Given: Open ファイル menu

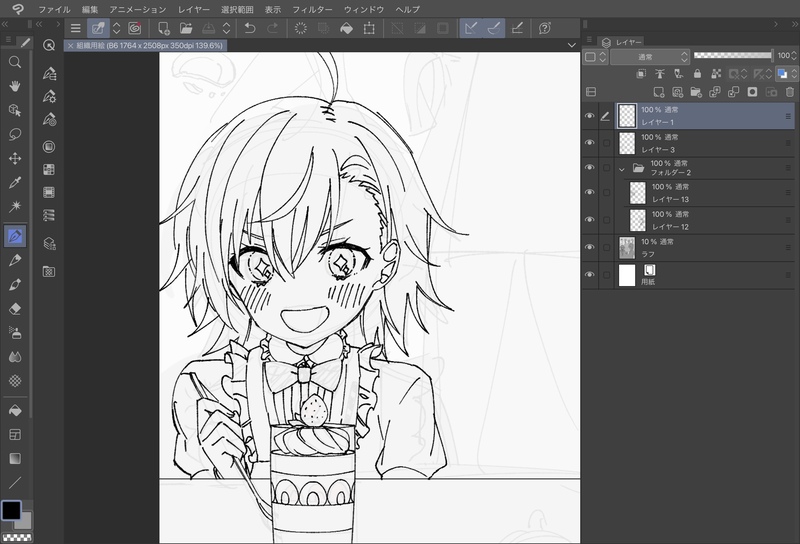Looking at the screenshot, I should tap(54, 9).
